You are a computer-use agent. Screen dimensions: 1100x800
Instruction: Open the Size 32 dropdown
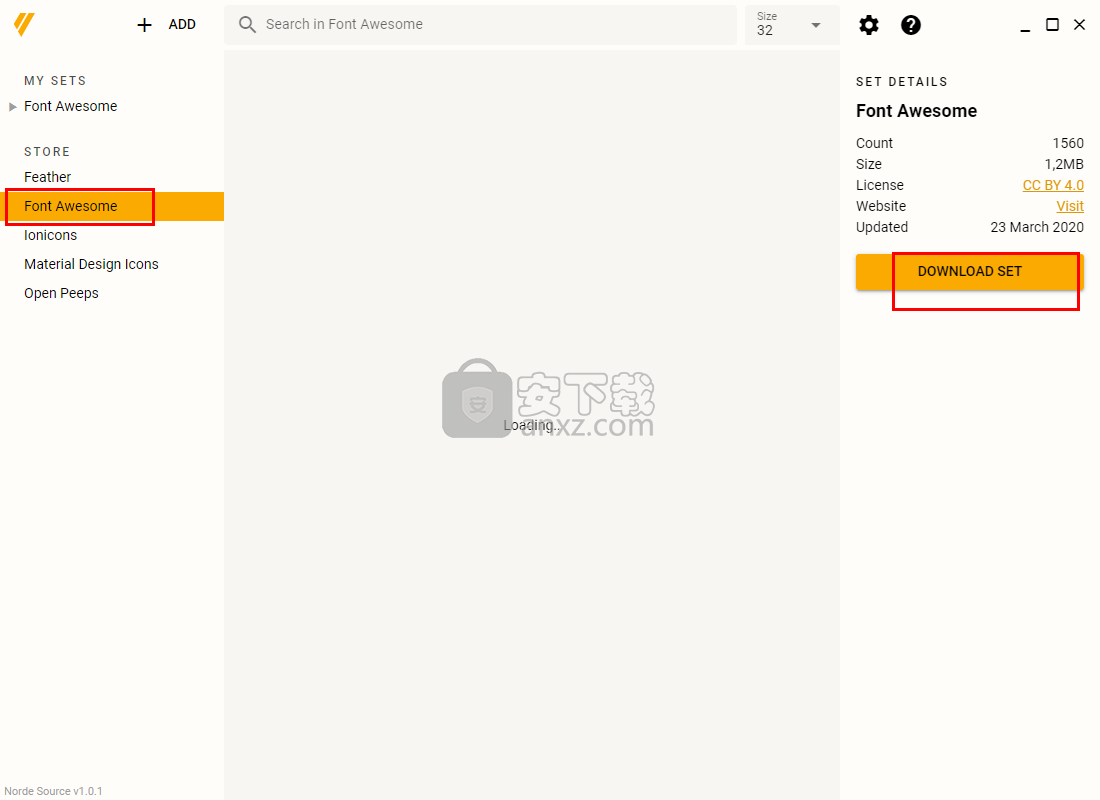pyautogui.click(x=792, y=25)
